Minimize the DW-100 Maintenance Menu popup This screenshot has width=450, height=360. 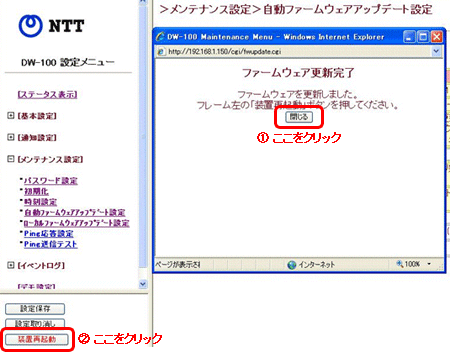(410, 37)
